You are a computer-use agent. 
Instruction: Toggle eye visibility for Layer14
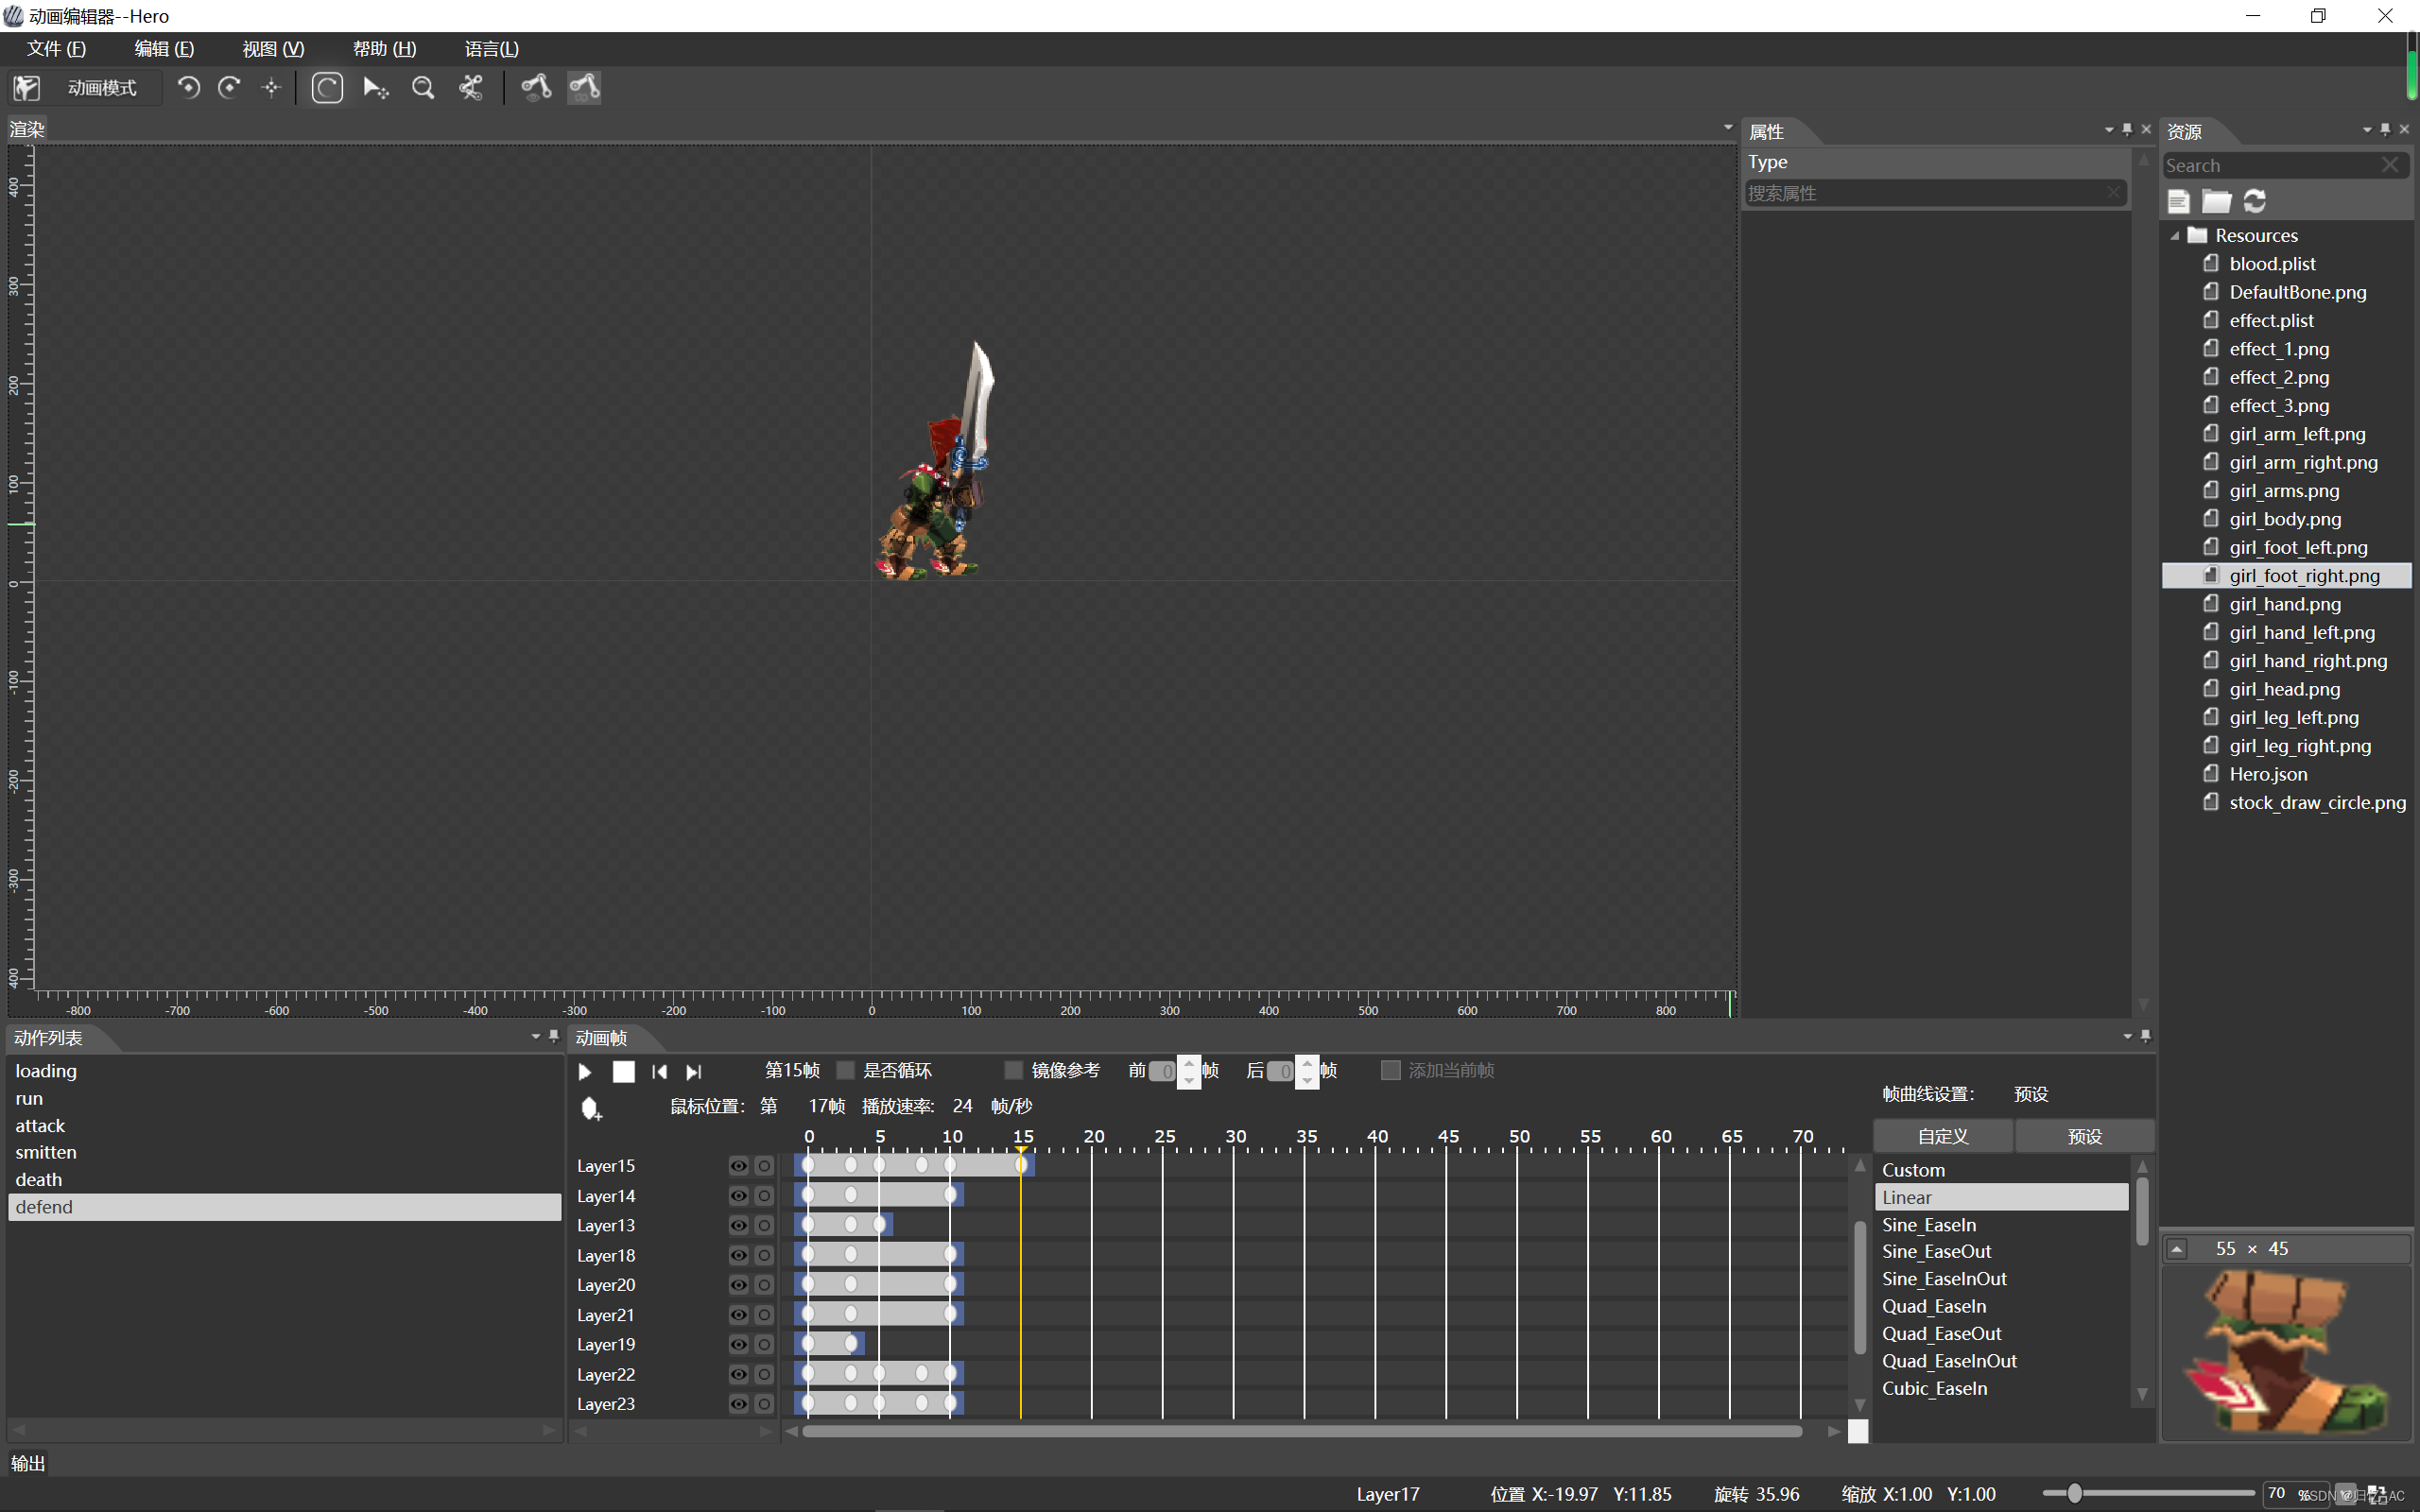[738, 1196]
